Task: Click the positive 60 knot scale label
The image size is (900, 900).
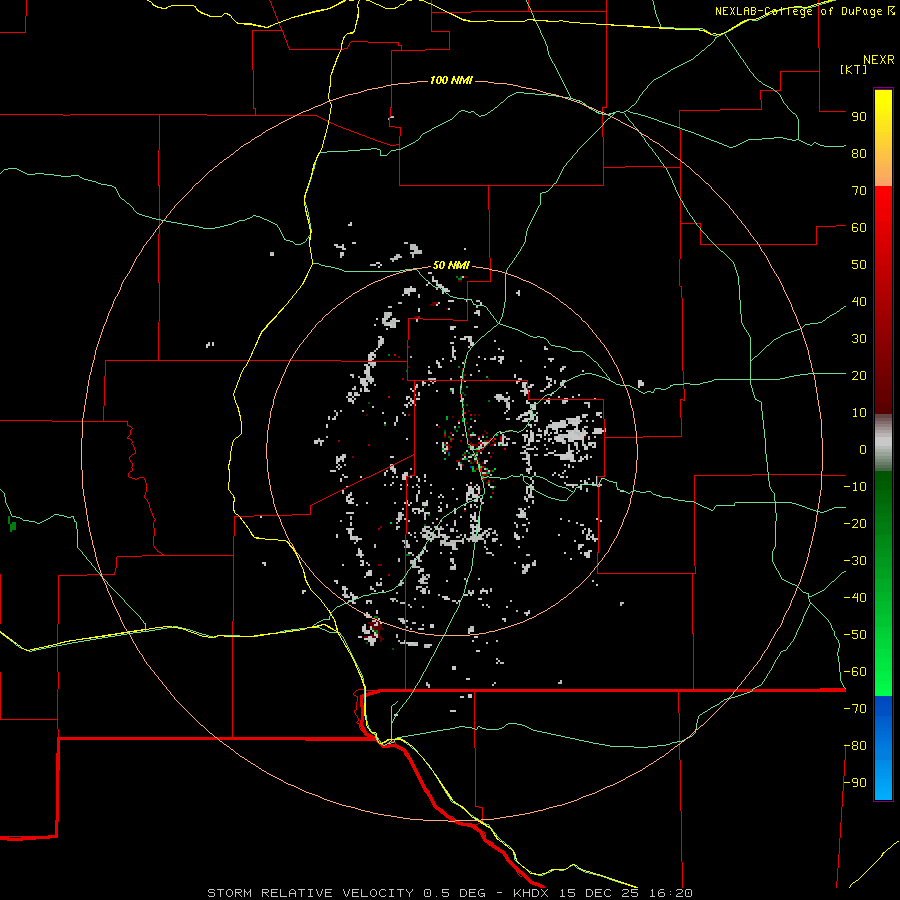Action: tap(859, 227)
